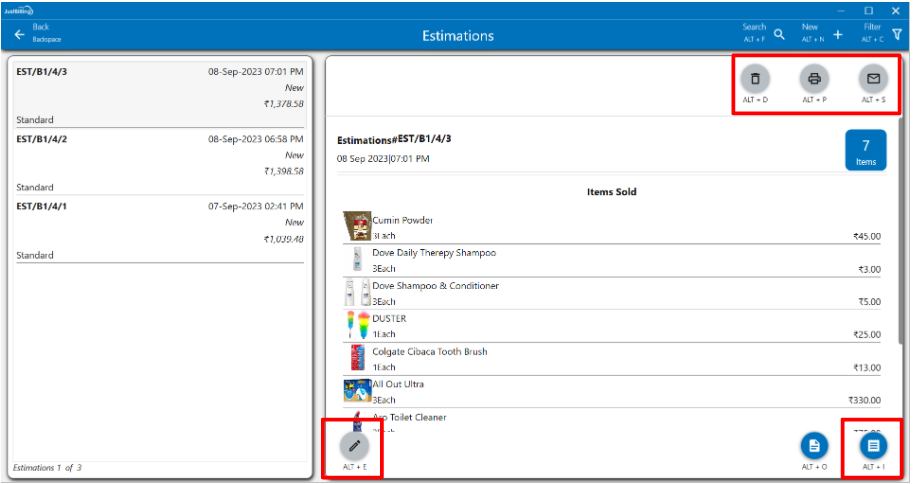Open the Filter funnel icon
Image resolution: width=913 pixels, height=484 pixels.
897,34
